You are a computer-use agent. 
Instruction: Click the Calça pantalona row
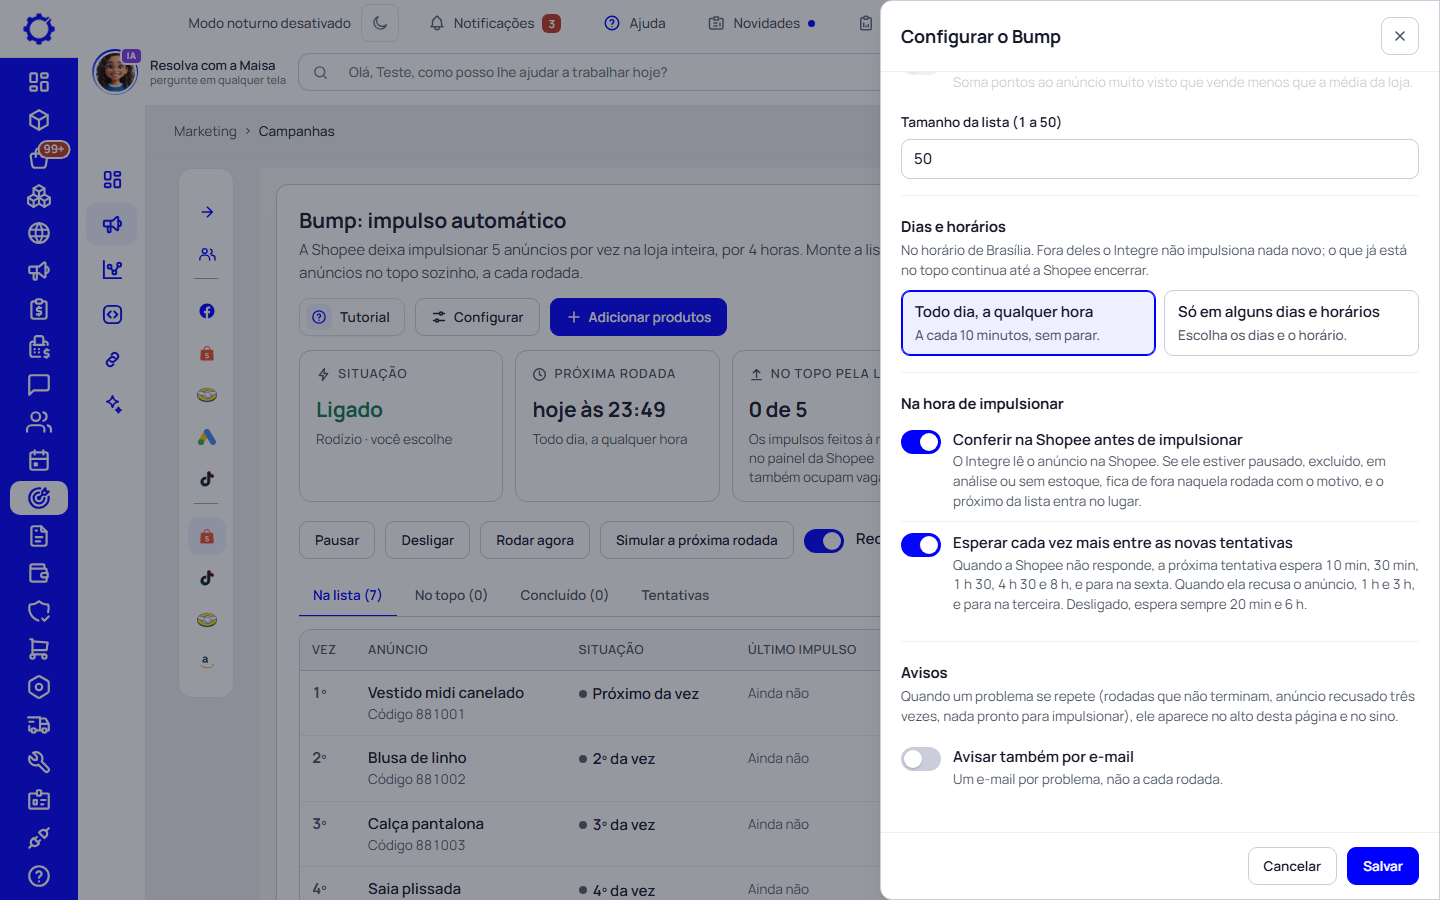[590, 834]
